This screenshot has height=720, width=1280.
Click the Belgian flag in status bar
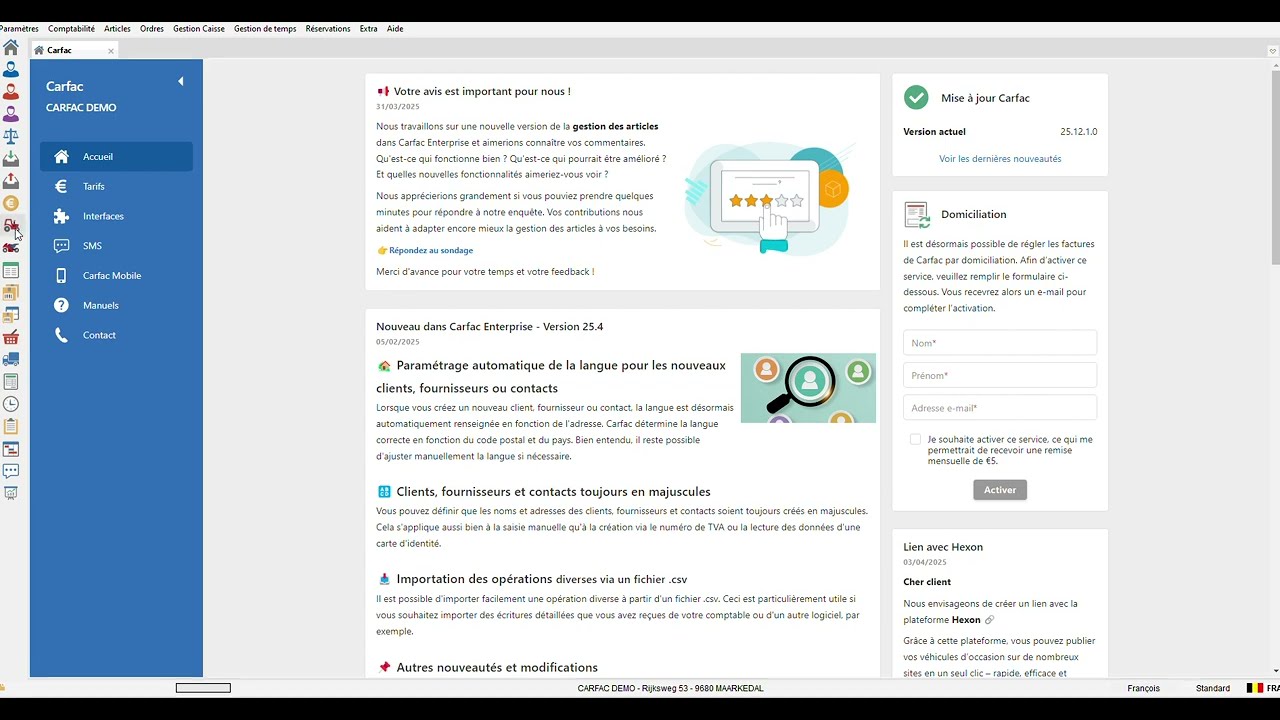(x=1255, y=688)
